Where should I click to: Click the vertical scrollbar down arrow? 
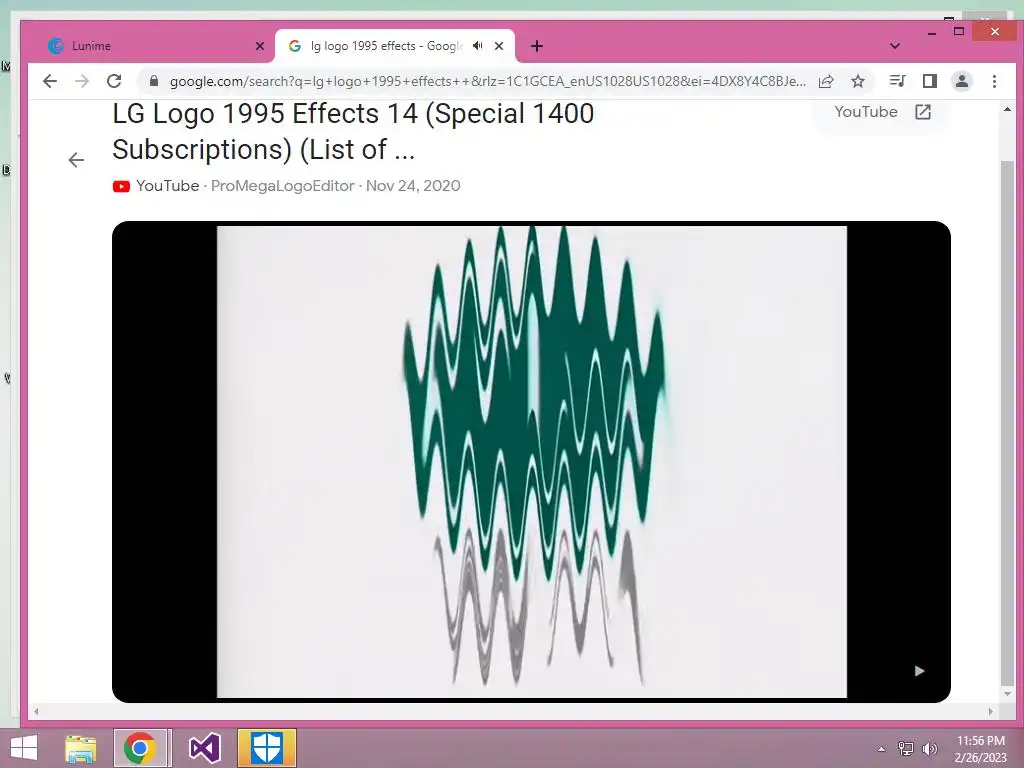point(1007,694)
